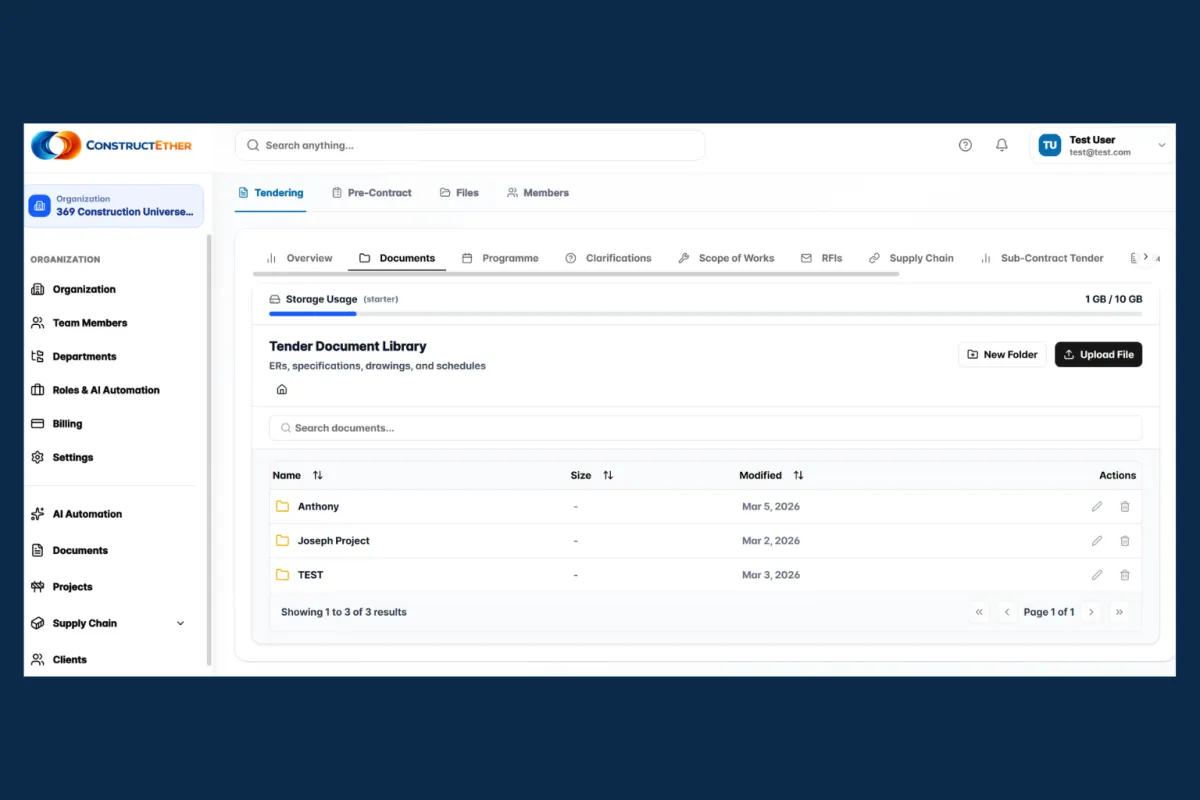Delete the Anthony folder with trash icon
This screenshot has height=800, width=1200.
1125,507
